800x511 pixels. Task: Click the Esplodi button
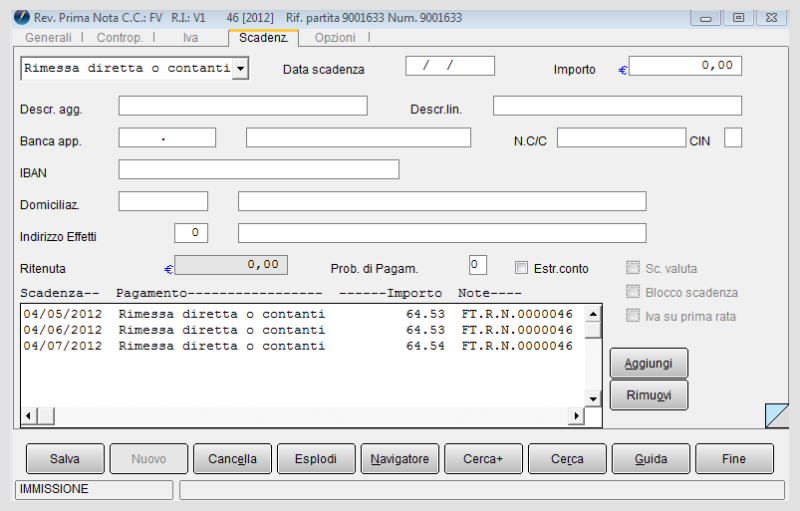click(316, 459)
